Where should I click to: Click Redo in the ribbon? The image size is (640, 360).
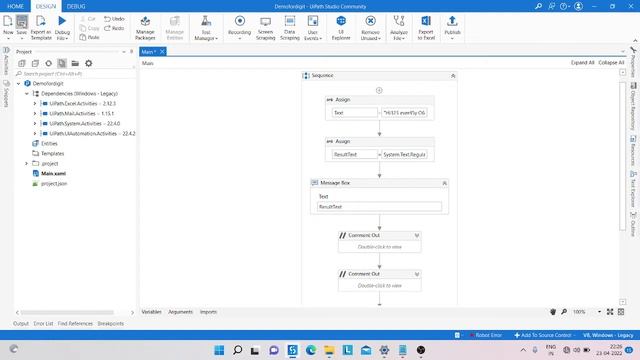click(114, 28)
